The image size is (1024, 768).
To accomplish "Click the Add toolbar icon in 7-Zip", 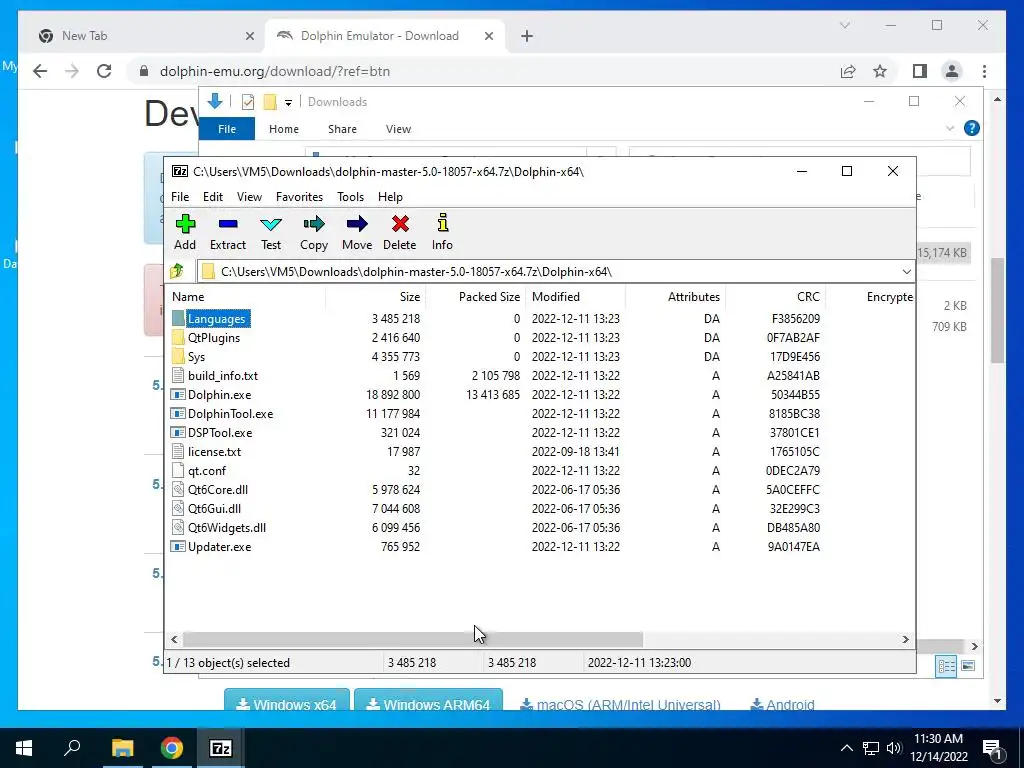I will (x=185, y=224).
